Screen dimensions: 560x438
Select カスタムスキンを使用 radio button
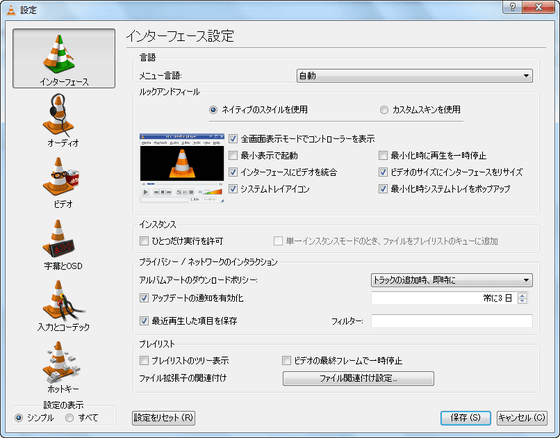point(384,110)
